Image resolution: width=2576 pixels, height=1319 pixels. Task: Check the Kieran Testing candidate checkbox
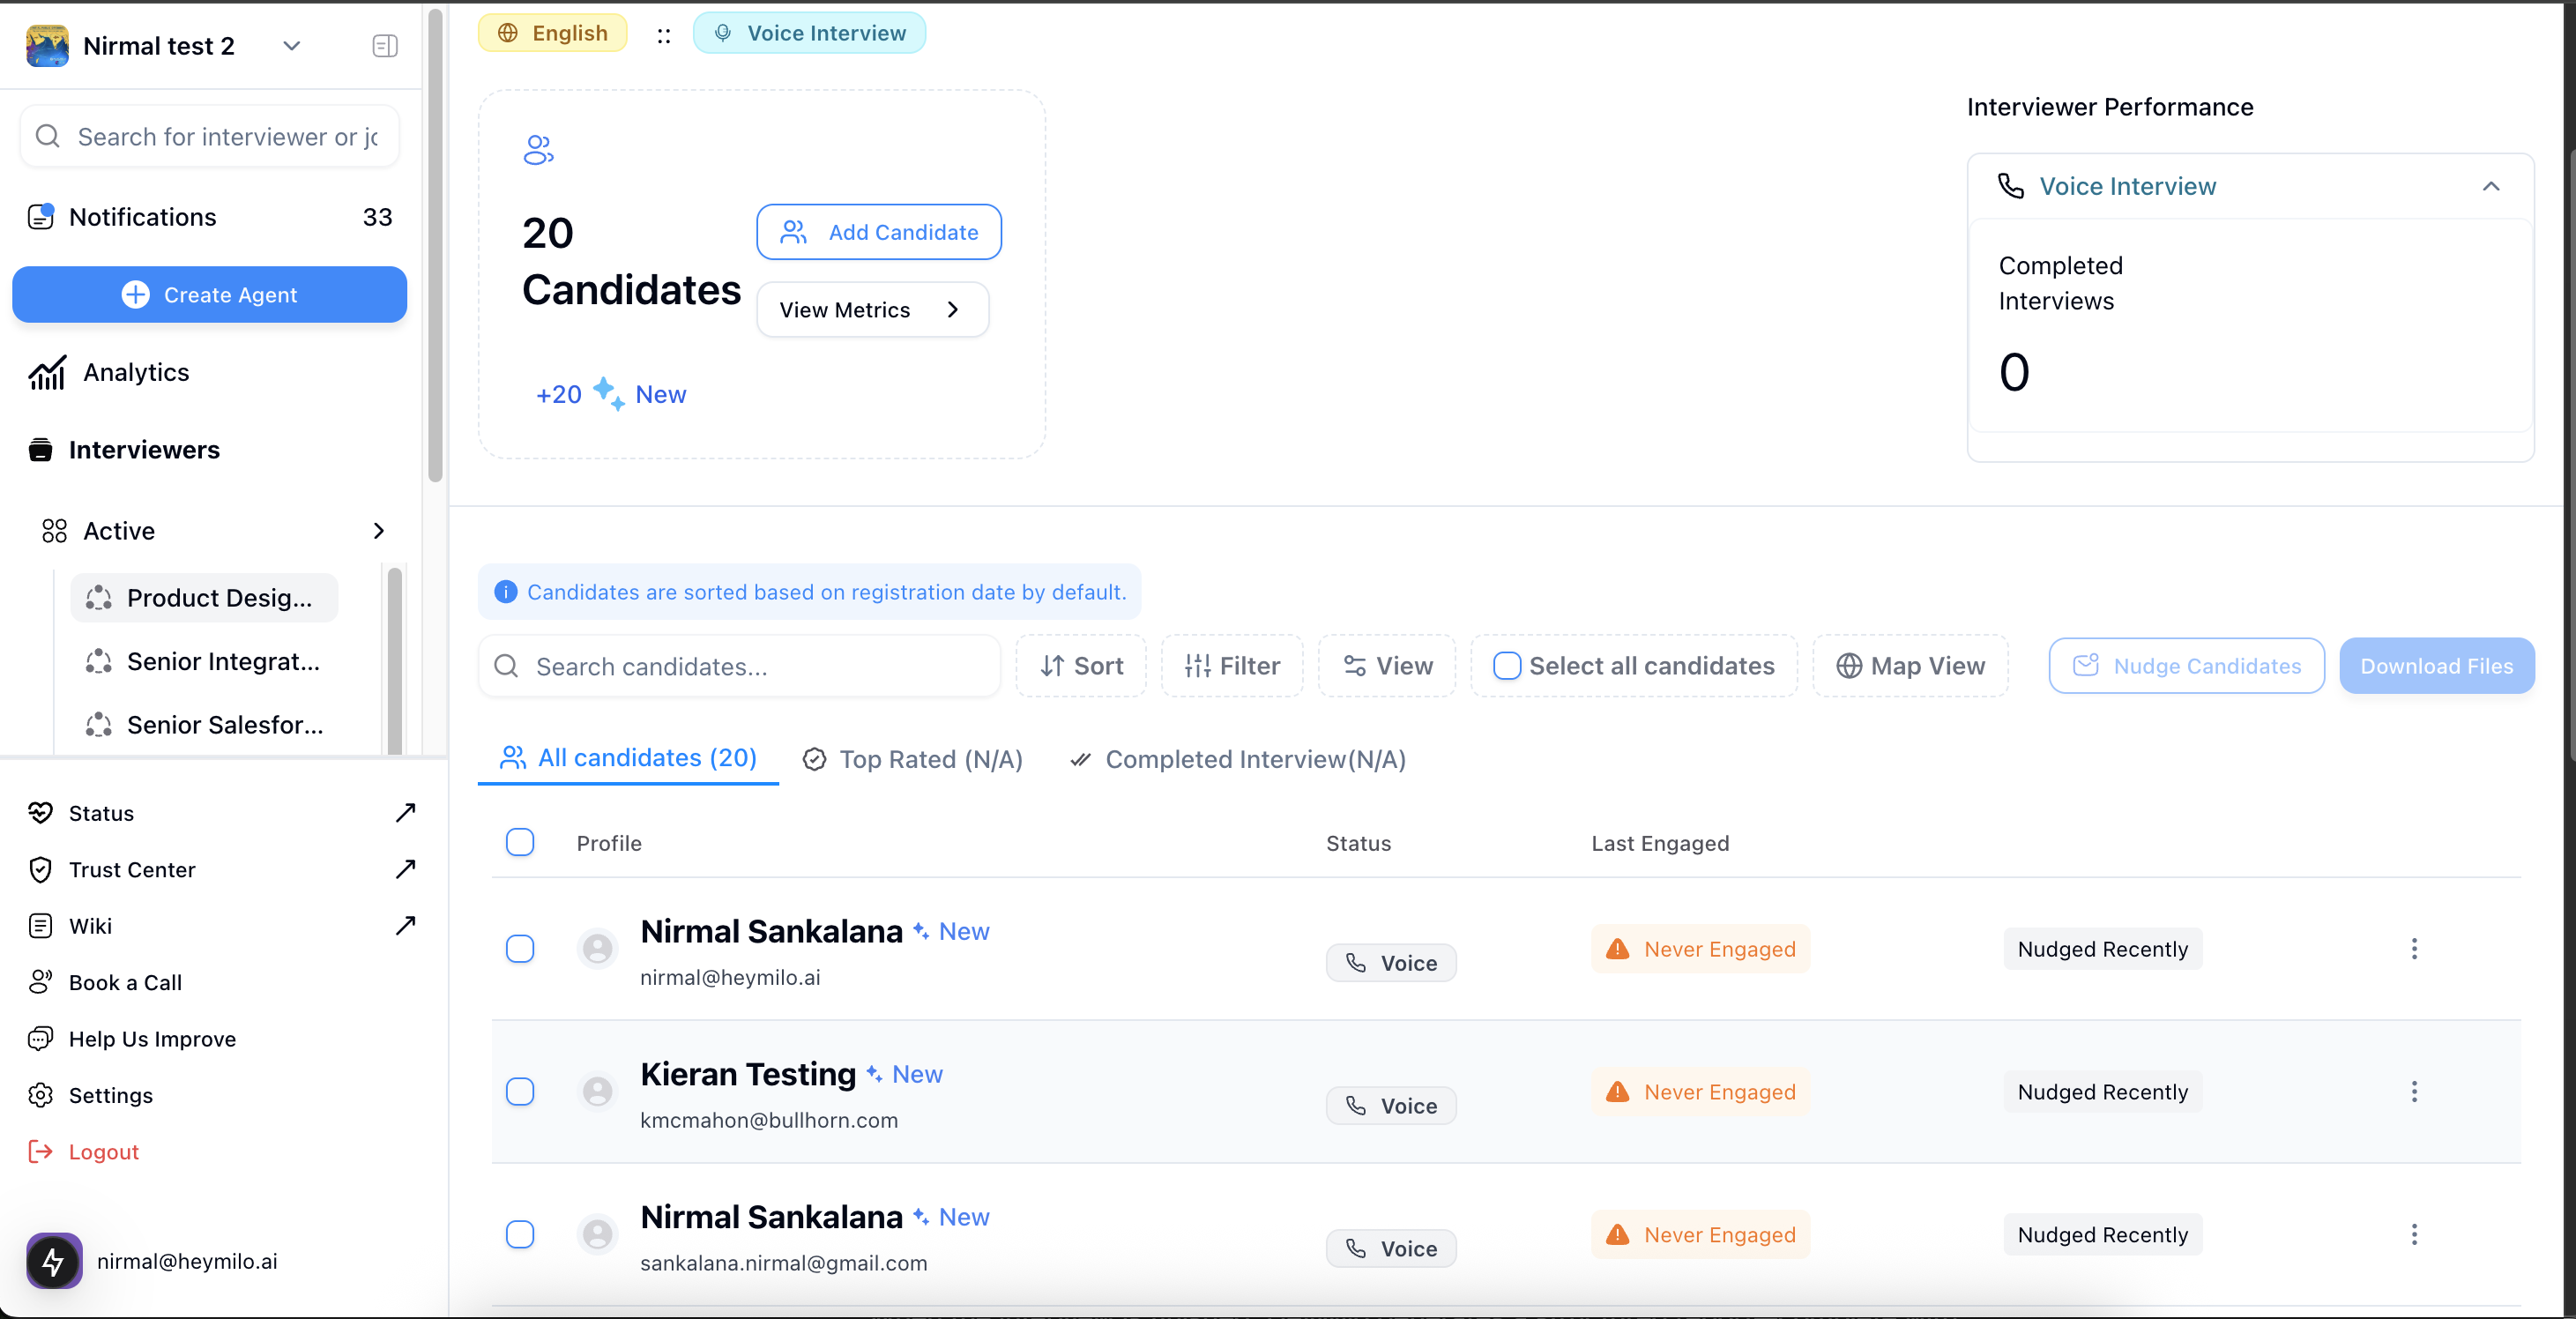520,1091
